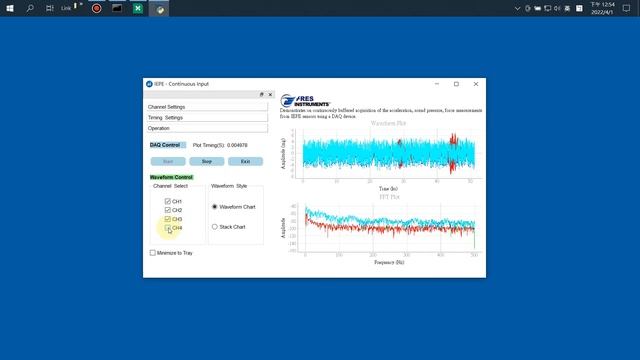640x360 pixels.
Task: Uncheck the CH1 channel checkbox
Action: (168, 201)
